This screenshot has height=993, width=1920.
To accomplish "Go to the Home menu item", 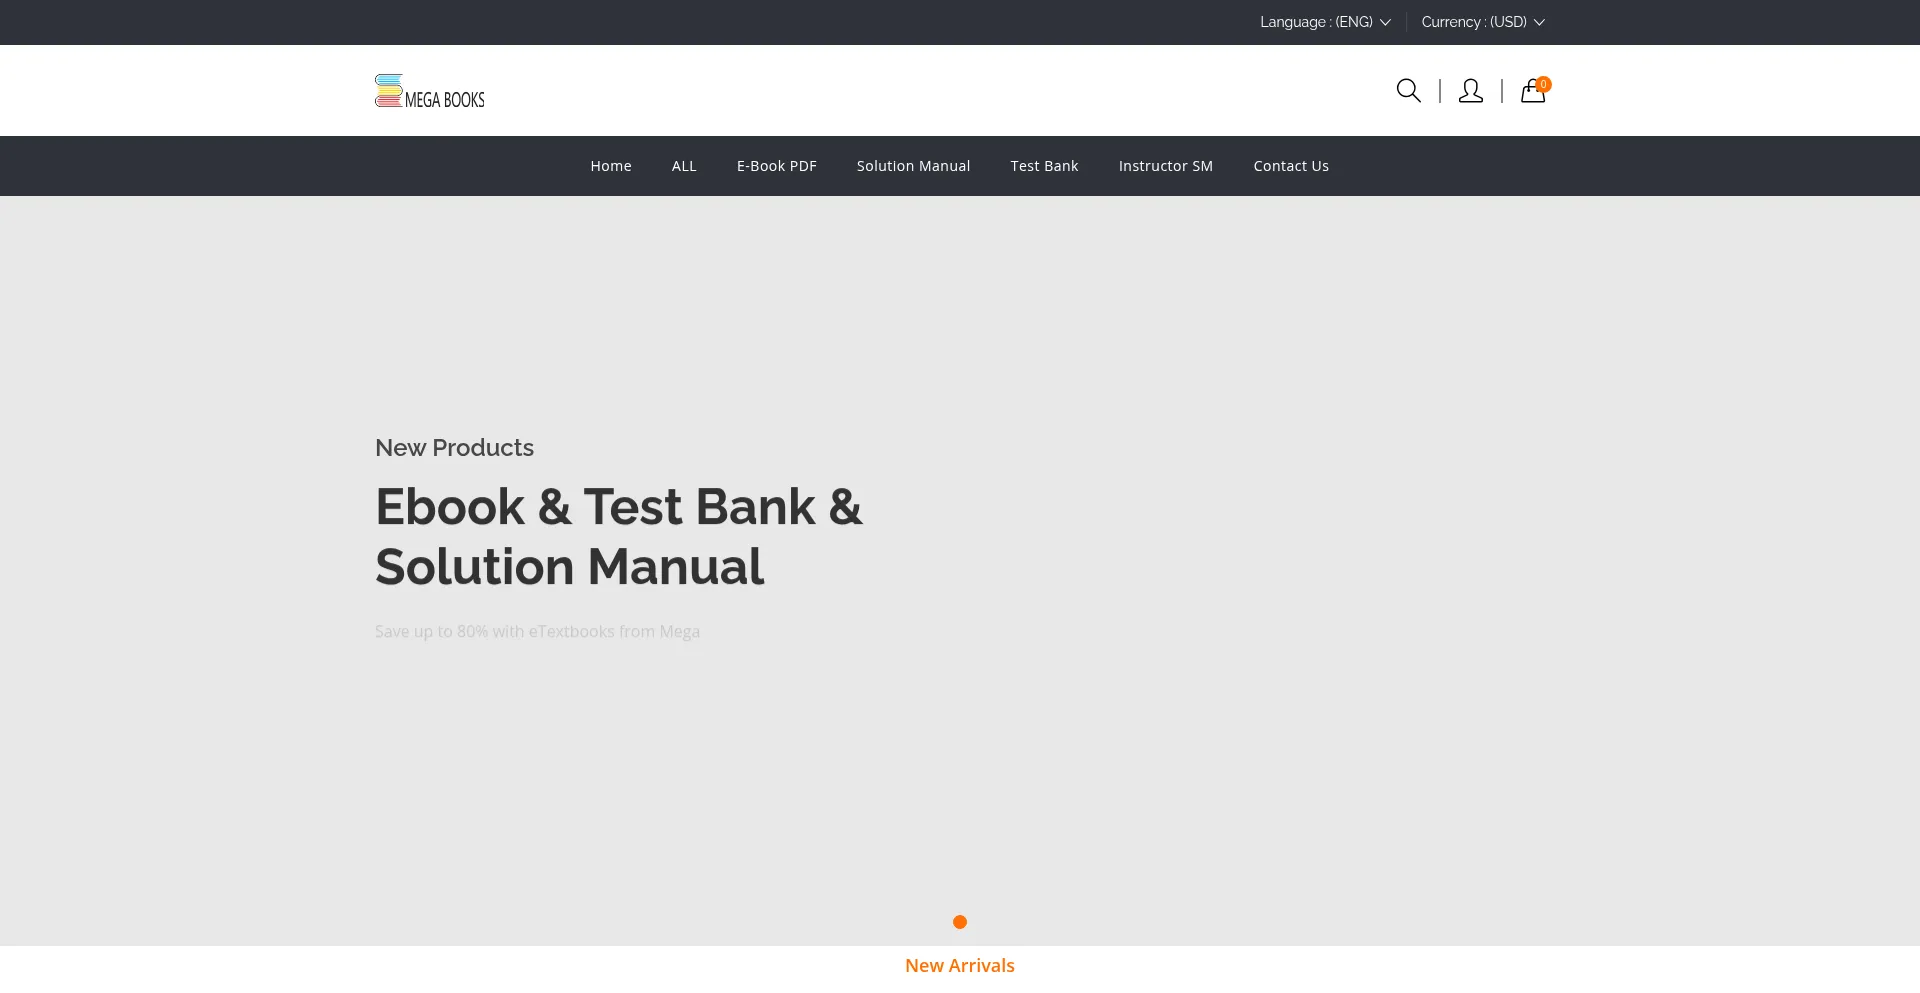I will coord(611,166).
